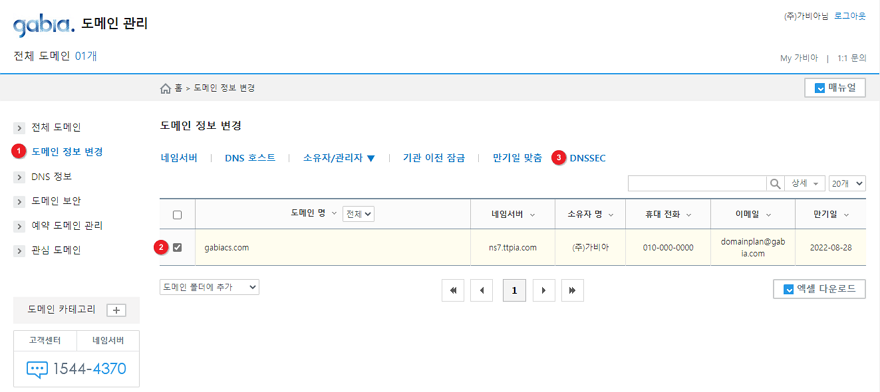Select the DNSSEC tab link
Image resolution: width=880 pixels, height=392 pixels.
point(588,158)
